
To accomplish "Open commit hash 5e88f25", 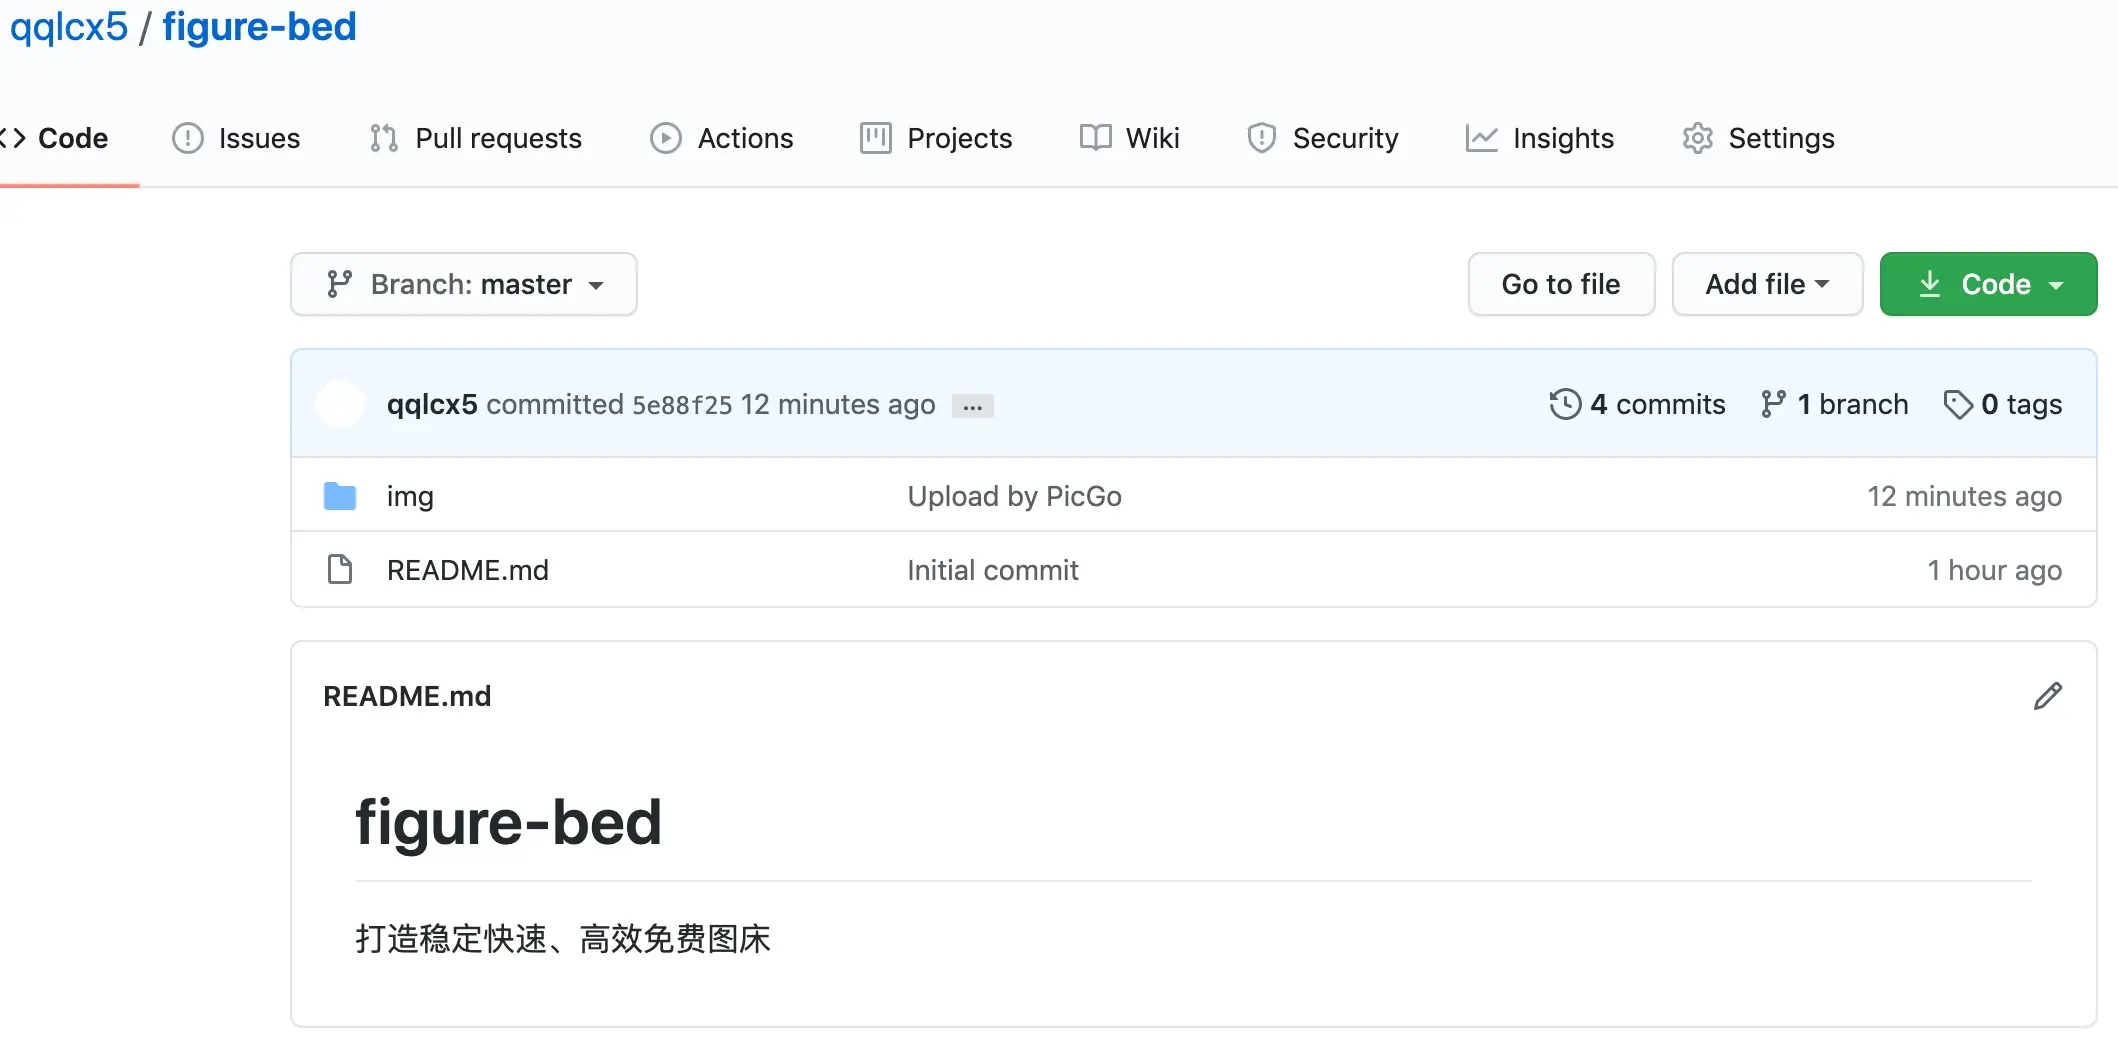I will click(x=682, y=405).
